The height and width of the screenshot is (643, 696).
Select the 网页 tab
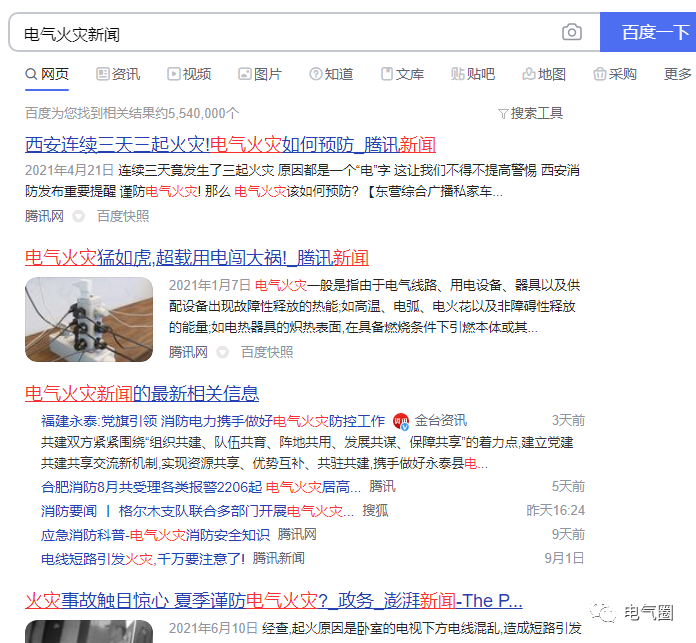[47, 74]
